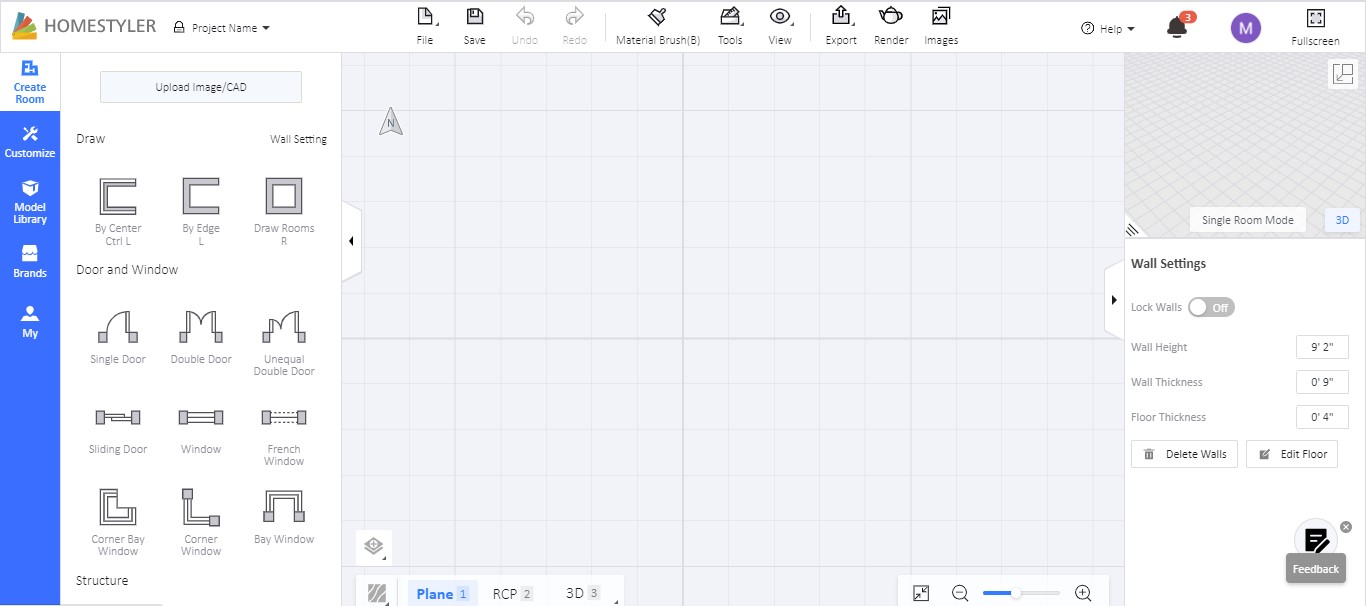The height and width of the screenshot is (606, 1366).
Task: Click the notification bell icon
Action: coord(1177,28)
